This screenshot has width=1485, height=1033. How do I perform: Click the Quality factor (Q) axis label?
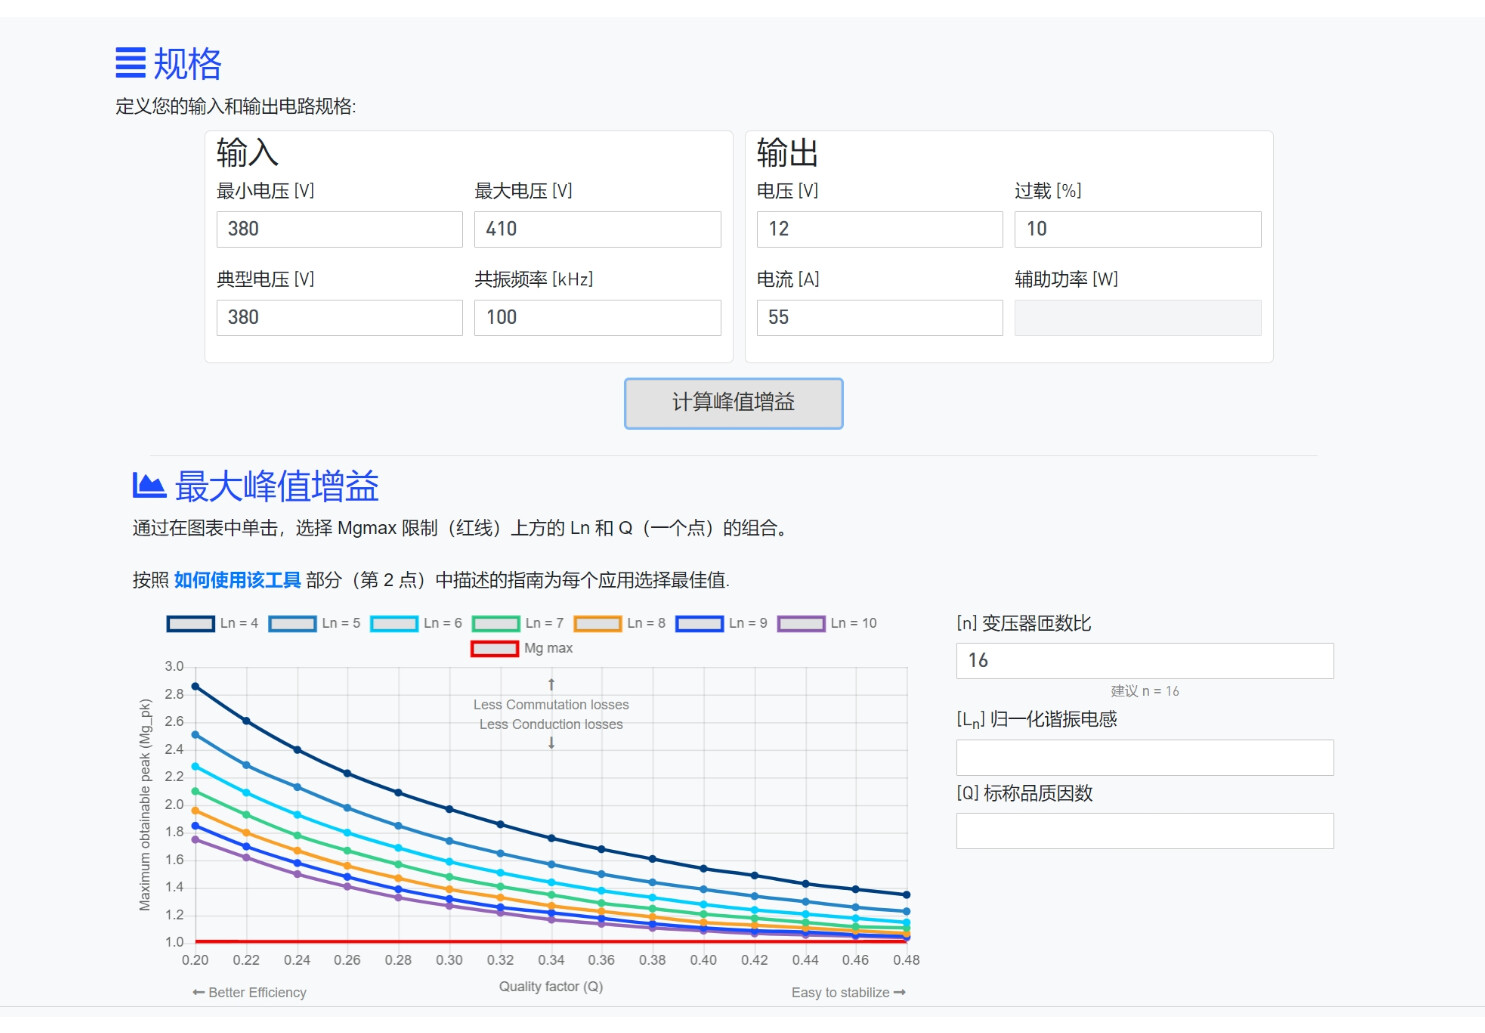[x=551, y=987]
